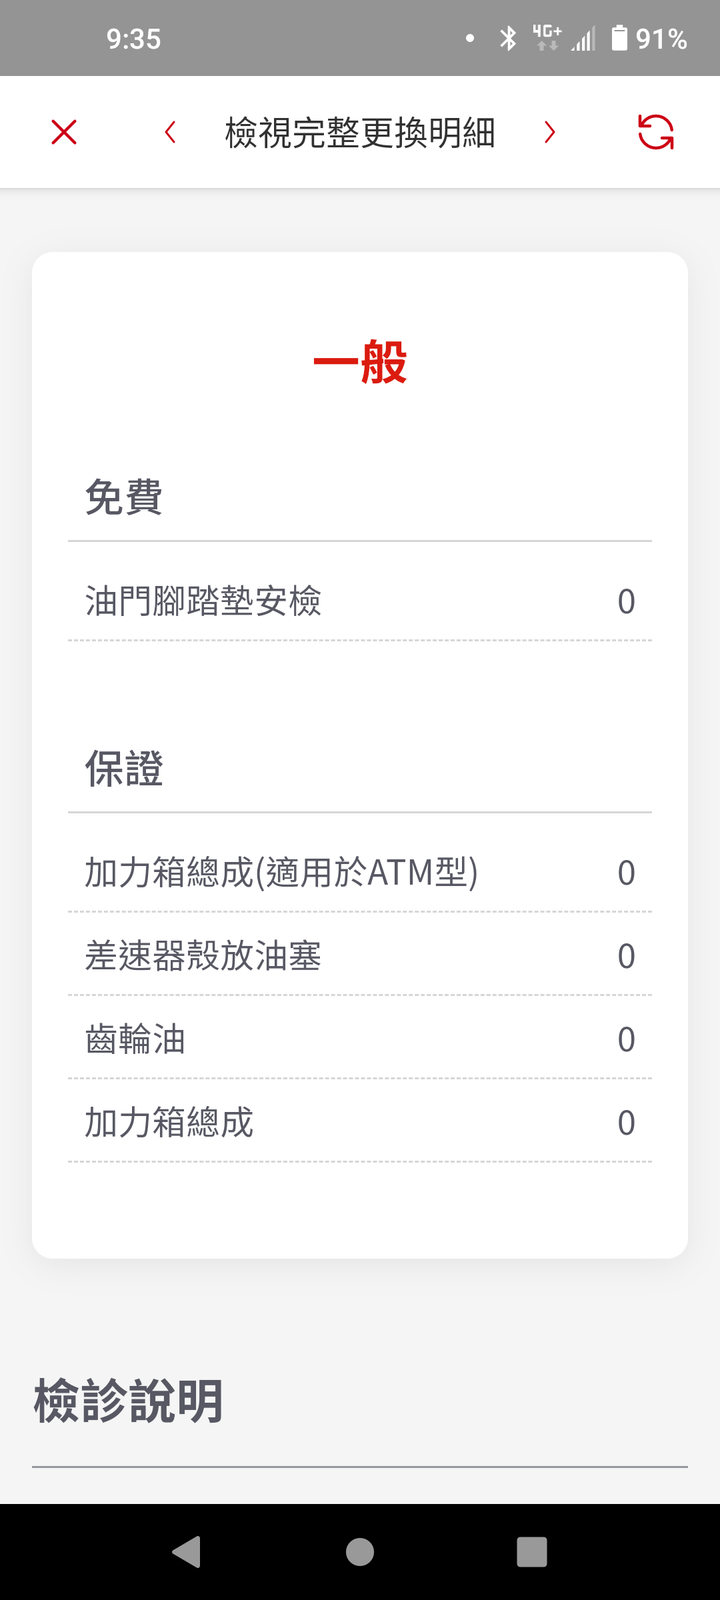Select the last 加力箱總成 row
This screenshot has height=1600, width=720.
click(360, 1122)
